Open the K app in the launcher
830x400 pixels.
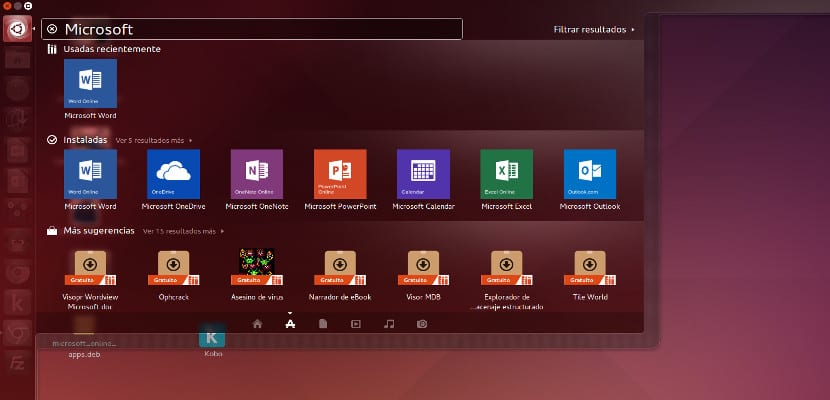[17, 303]
